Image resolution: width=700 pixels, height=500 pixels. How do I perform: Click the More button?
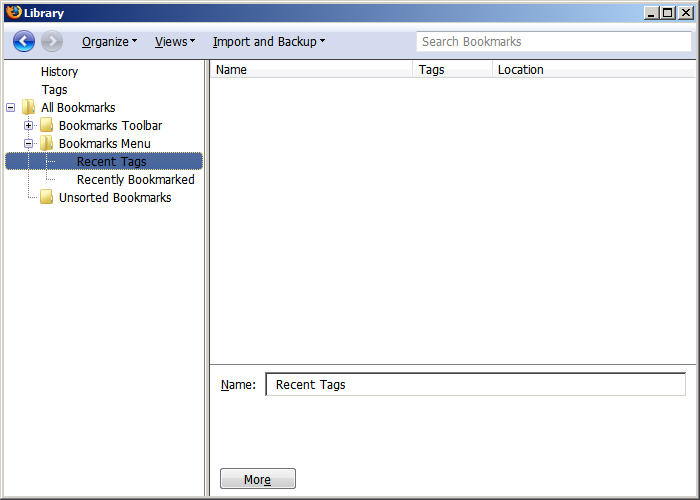[x=258, y=479]
